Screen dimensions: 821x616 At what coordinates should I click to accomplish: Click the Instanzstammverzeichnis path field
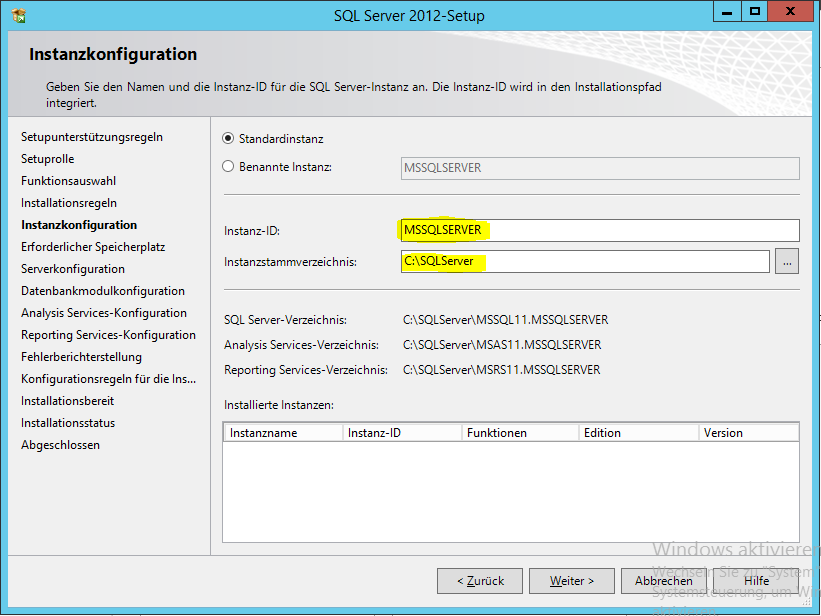[x=585, y=261]
